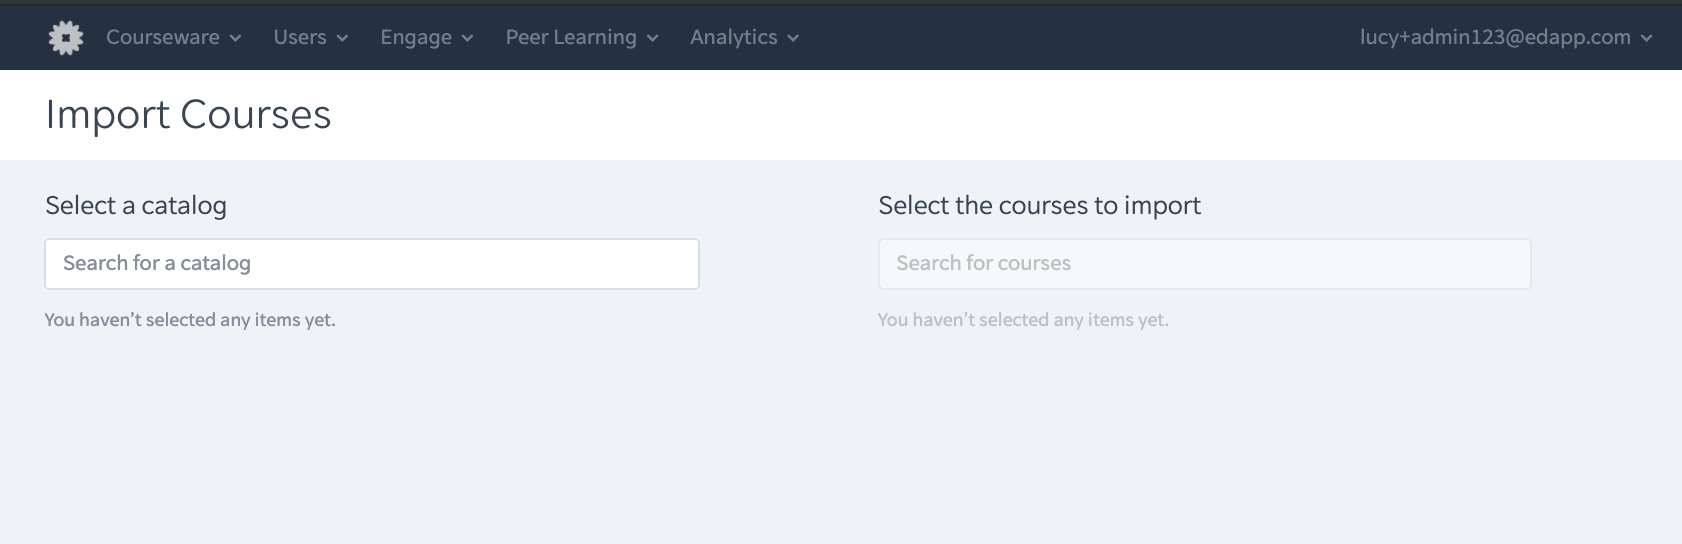The image size is (1682, 544).
Task: Click the chevron next to Peer Learning
Action: point(652,38)
